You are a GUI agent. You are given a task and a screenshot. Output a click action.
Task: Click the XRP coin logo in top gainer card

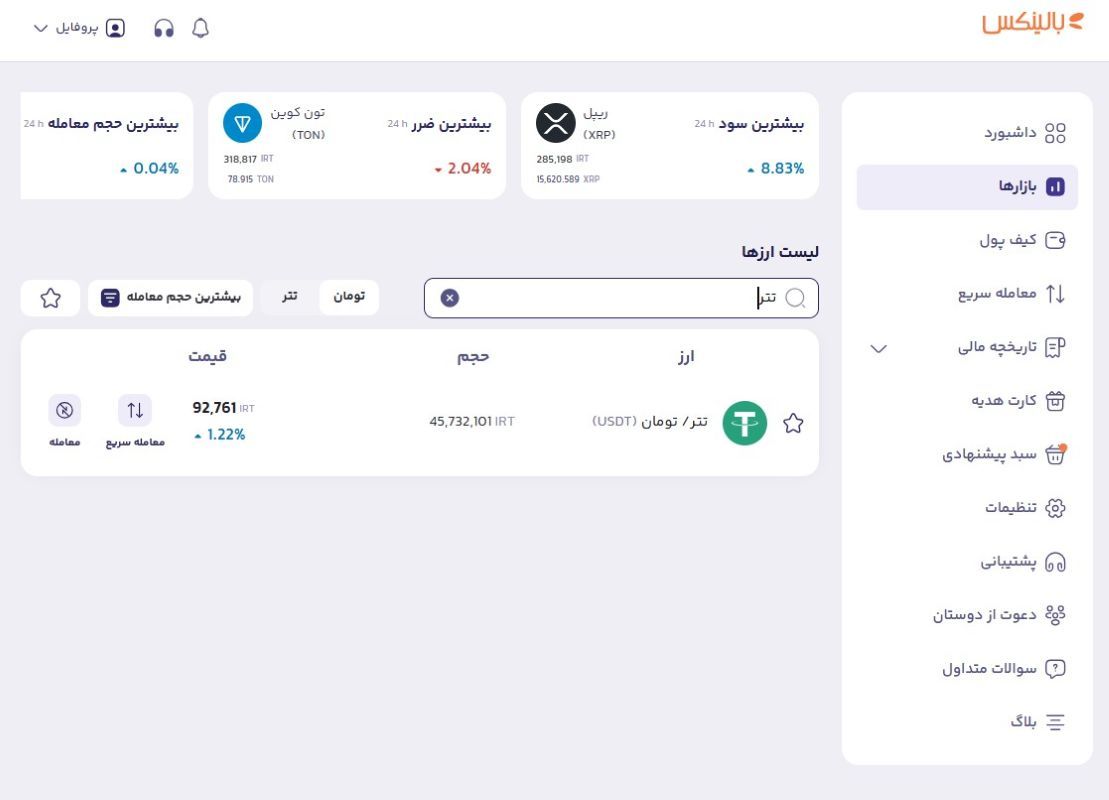[x=556, y=123]
